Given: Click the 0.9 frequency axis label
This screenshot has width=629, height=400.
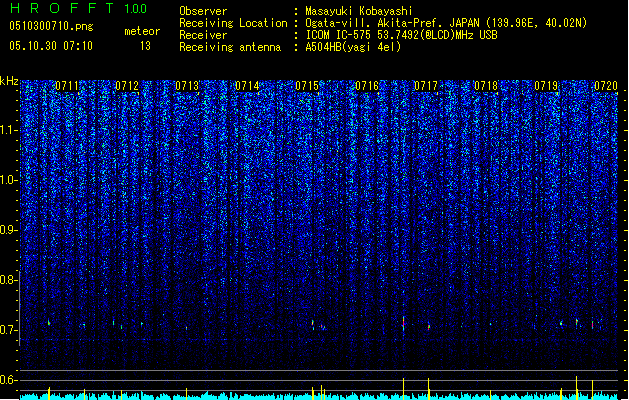Looking at the screenshot, I should 8,230.
